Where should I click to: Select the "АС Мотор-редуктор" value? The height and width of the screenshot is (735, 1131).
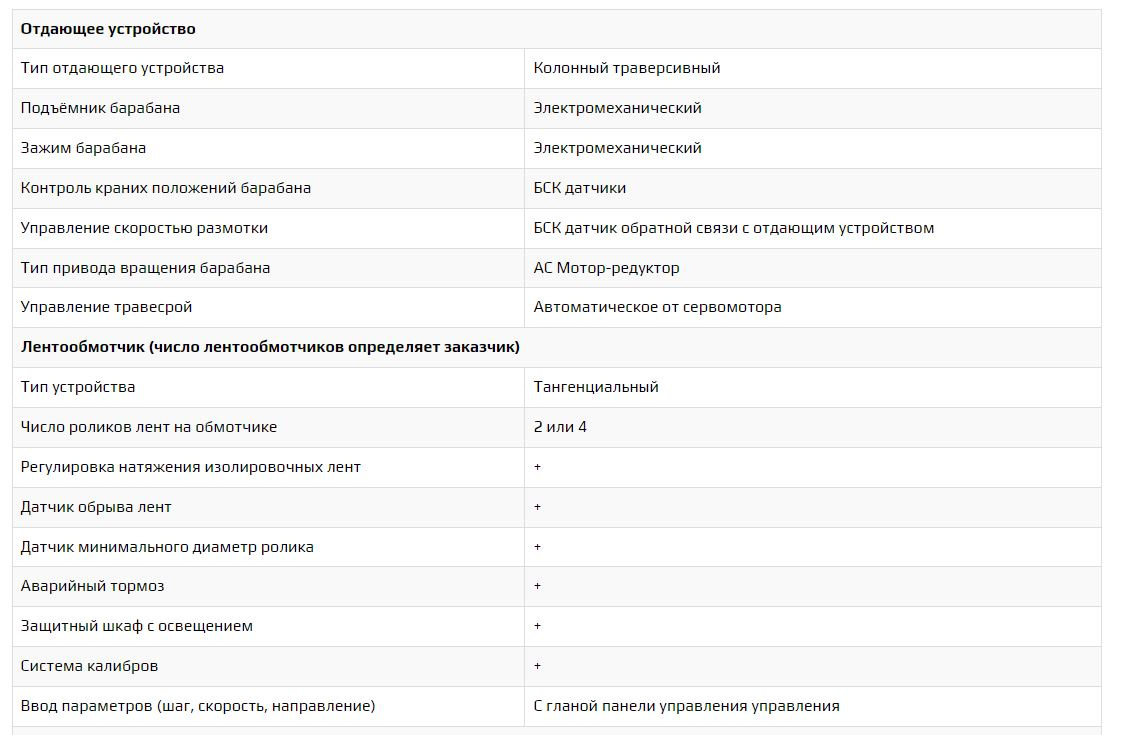[x=606, y=268]
